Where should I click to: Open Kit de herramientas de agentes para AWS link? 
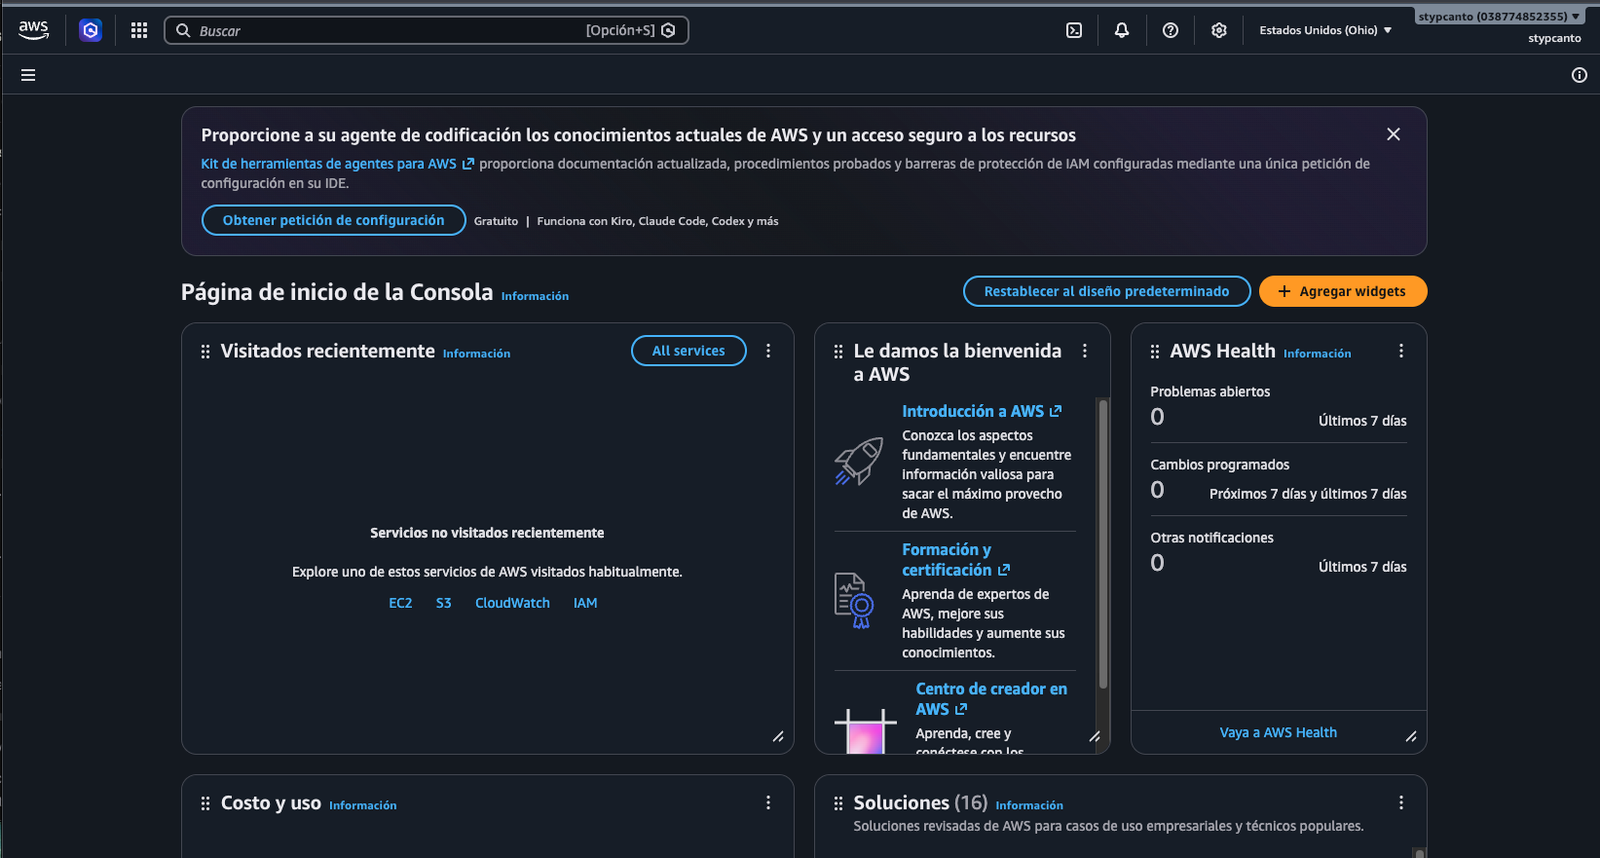click(337, 164)
